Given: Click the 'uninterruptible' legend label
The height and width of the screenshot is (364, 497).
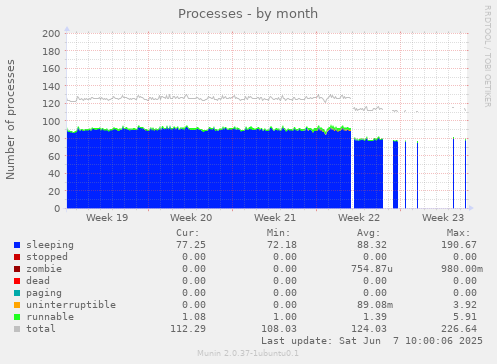Looking at the screenshot, I should [x=71, y=305].
